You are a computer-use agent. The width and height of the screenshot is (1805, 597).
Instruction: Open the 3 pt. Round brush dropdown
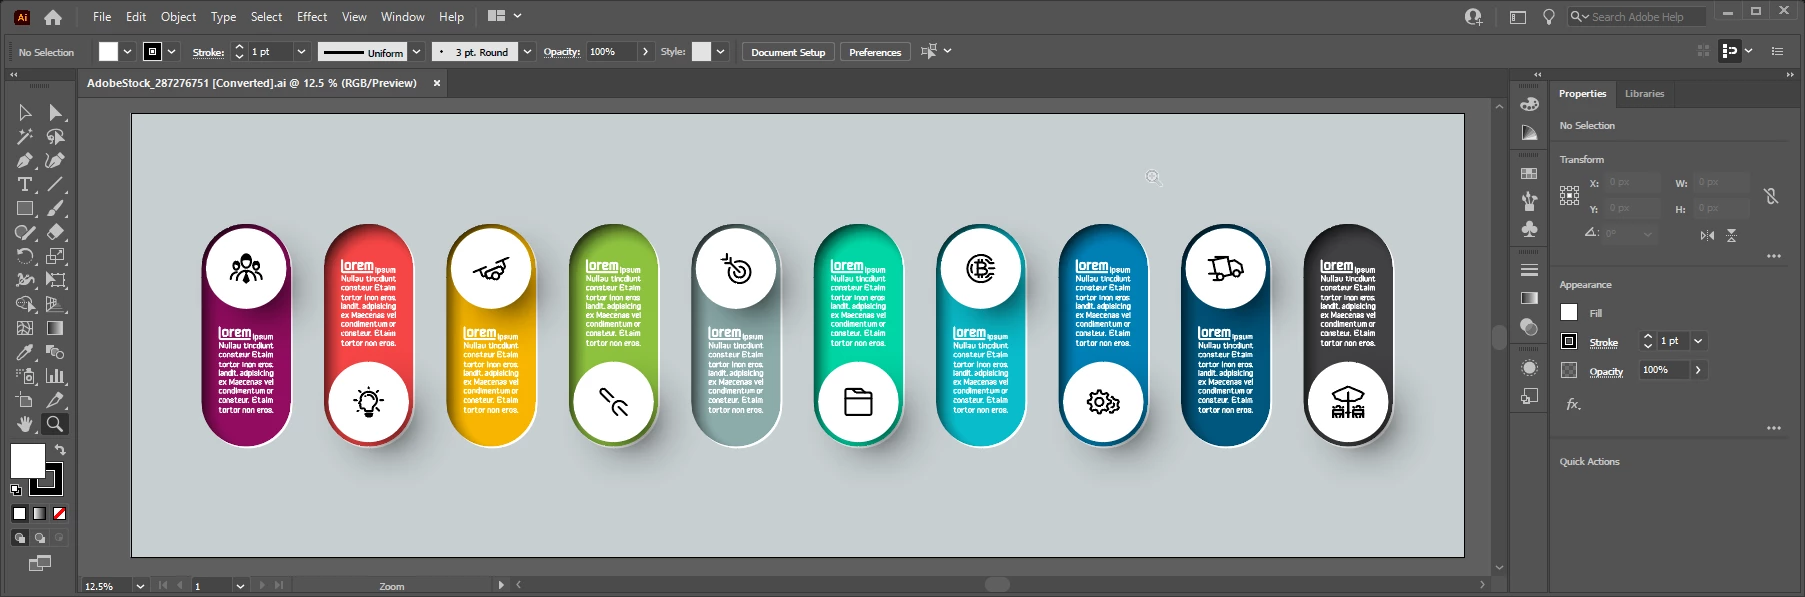(528, 52)
